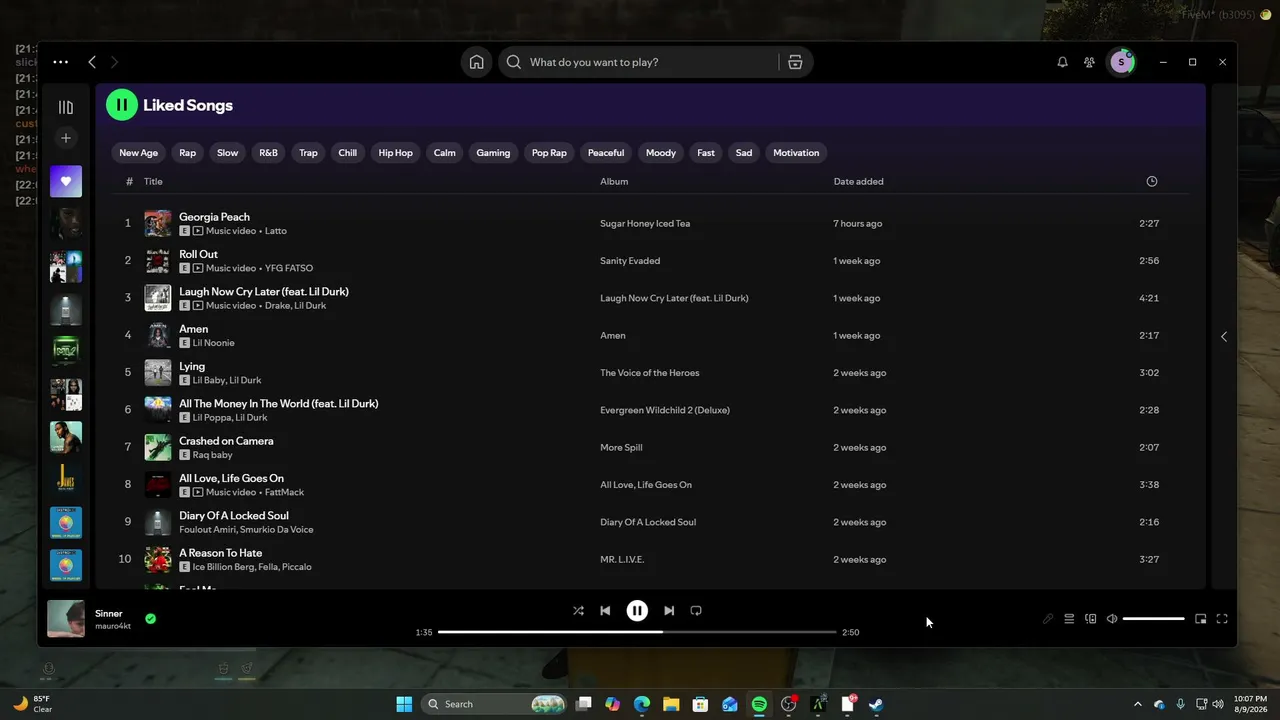
Task: Open Liked Songs heart tile in sidebar
Action: (x=66, y=181)
